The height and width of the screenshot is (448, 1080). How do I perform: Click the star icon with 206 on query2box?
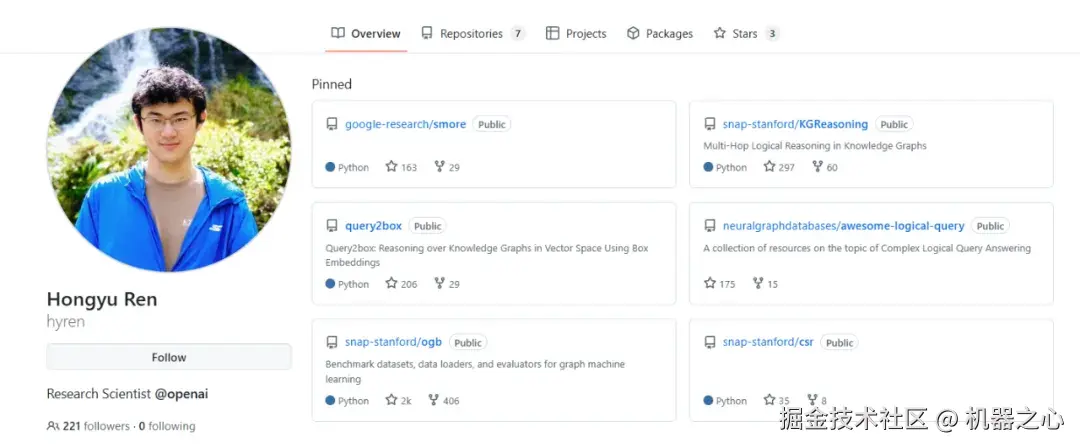point(391,283)
